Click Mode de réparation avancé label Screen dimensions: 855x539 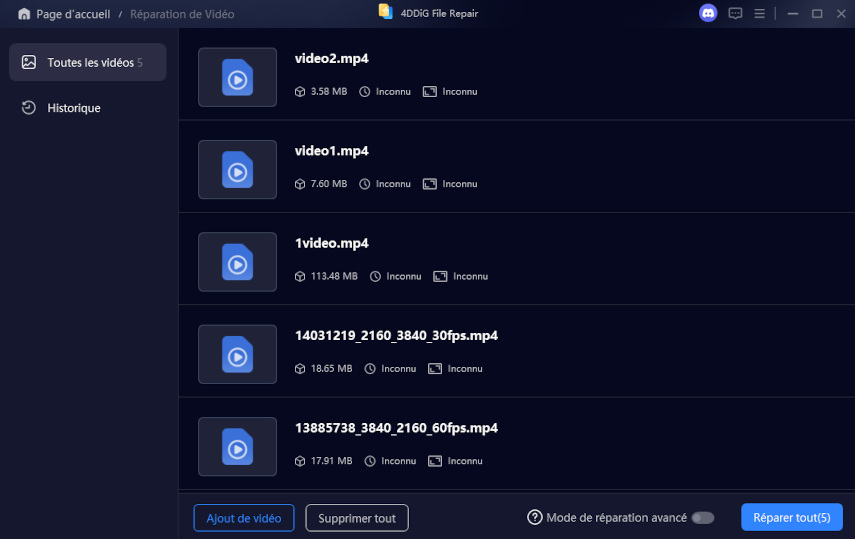tap(616, 518)
